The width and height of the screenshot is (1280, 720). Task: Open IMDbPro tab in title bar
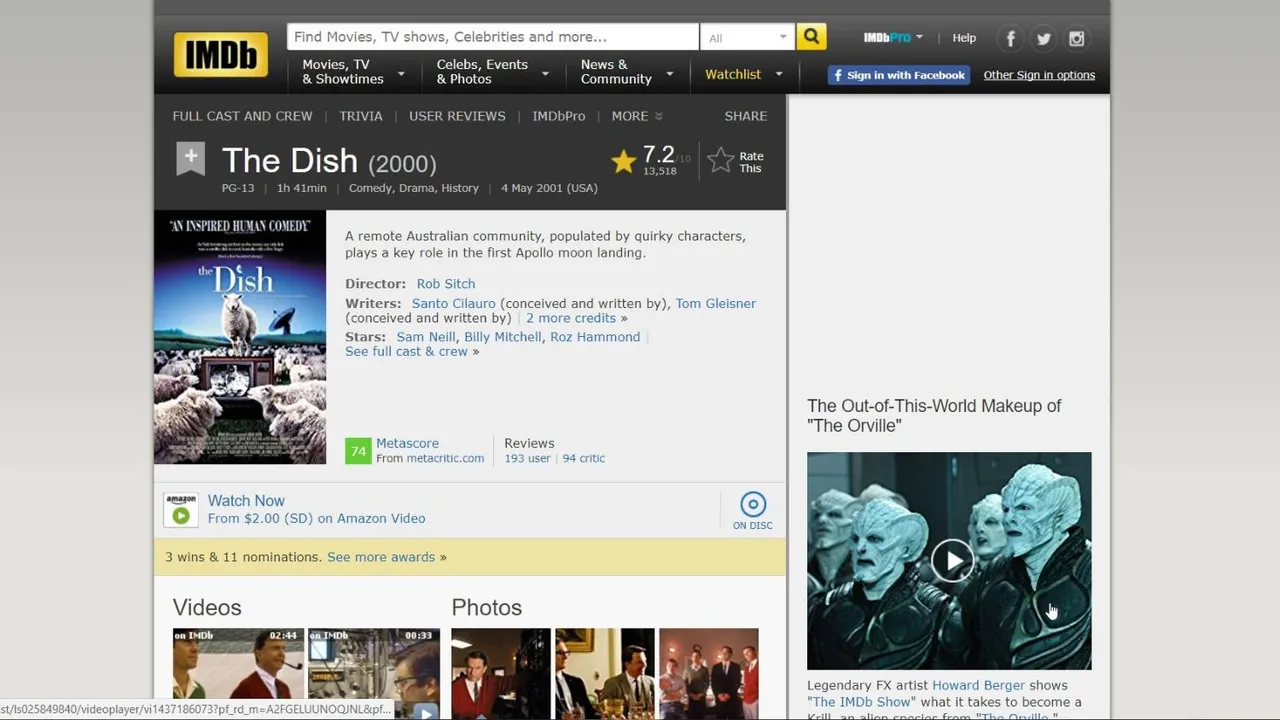point(559,116)
